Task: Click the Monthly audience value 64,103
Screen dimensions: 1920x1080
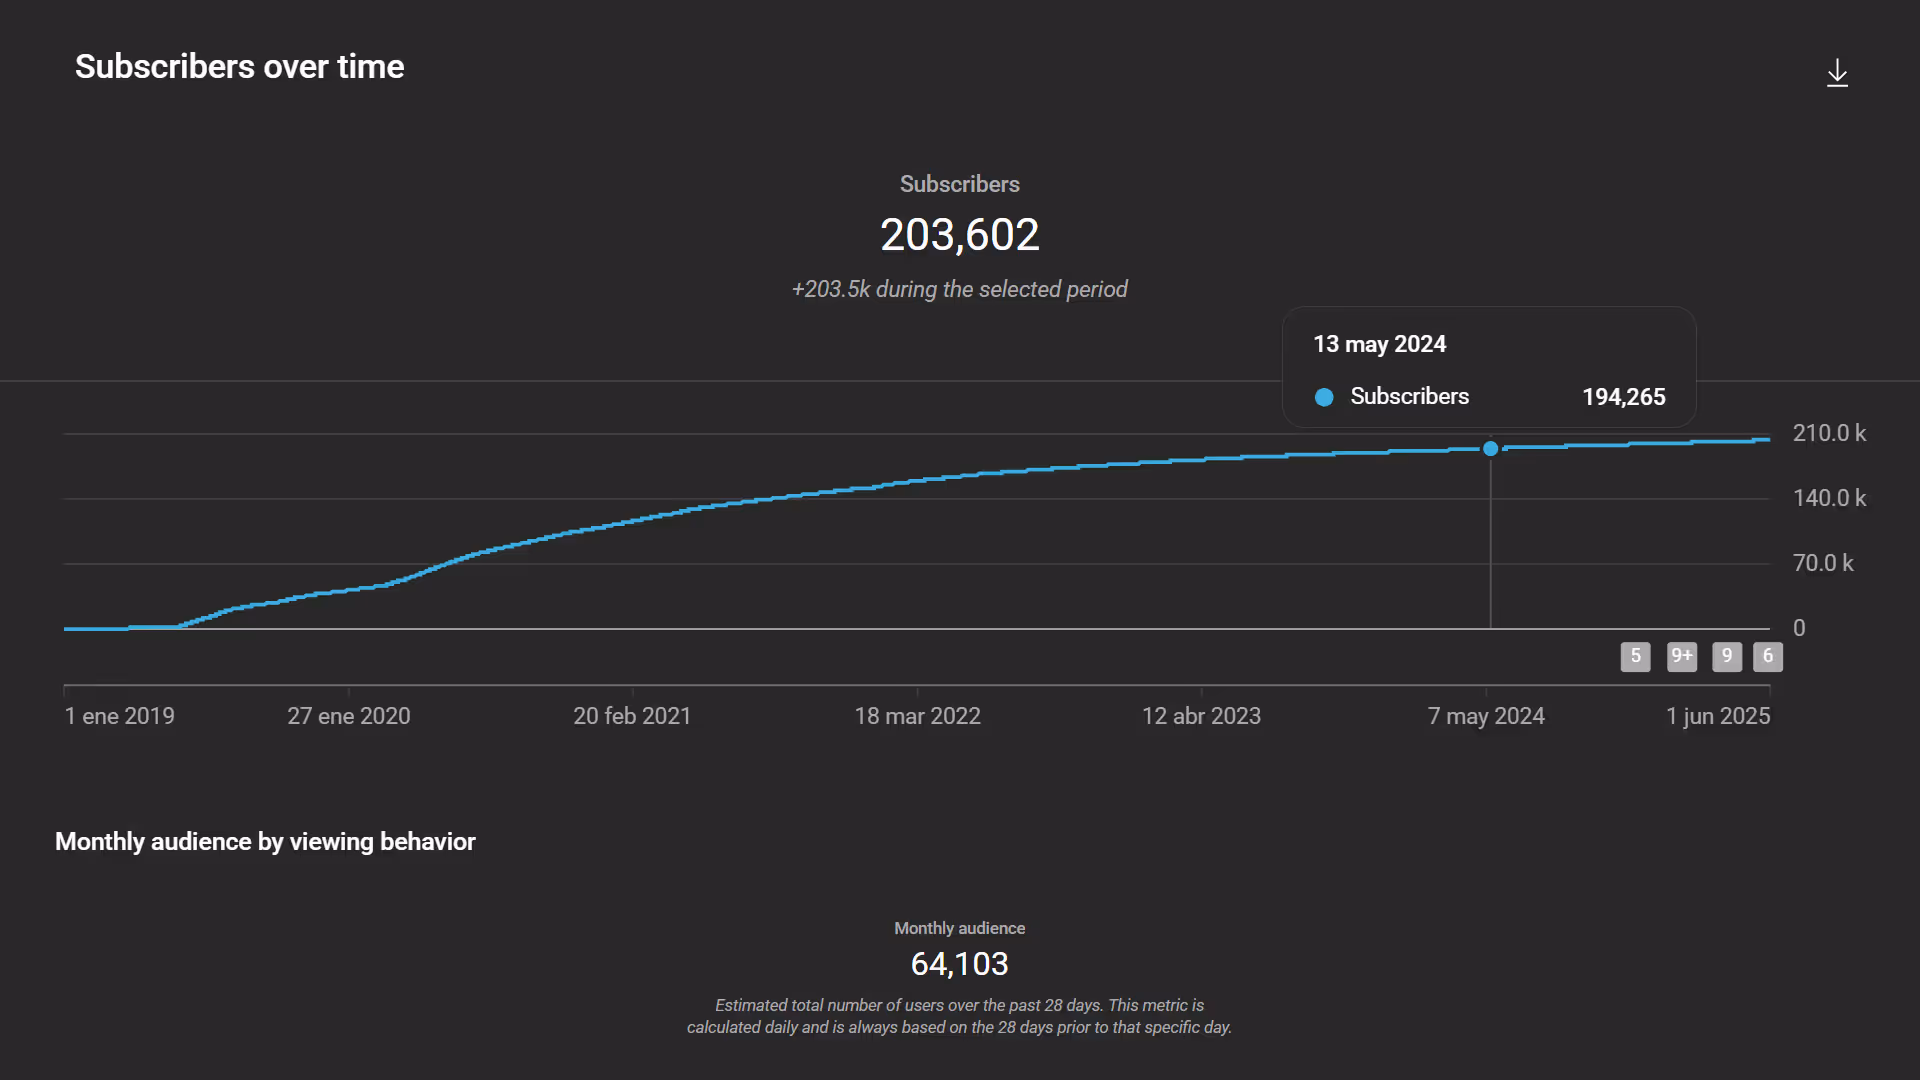Action: pyautogui.click(x=959, y=964)
